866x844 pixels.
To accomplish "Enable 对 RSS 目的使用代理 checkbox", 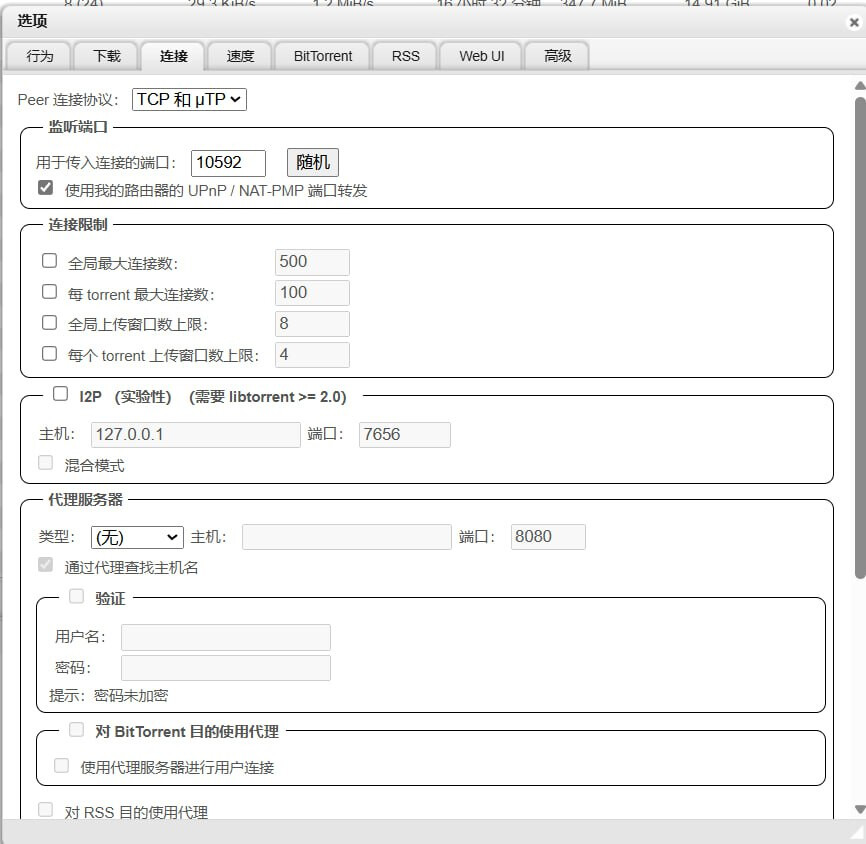I will click(45, 810).
